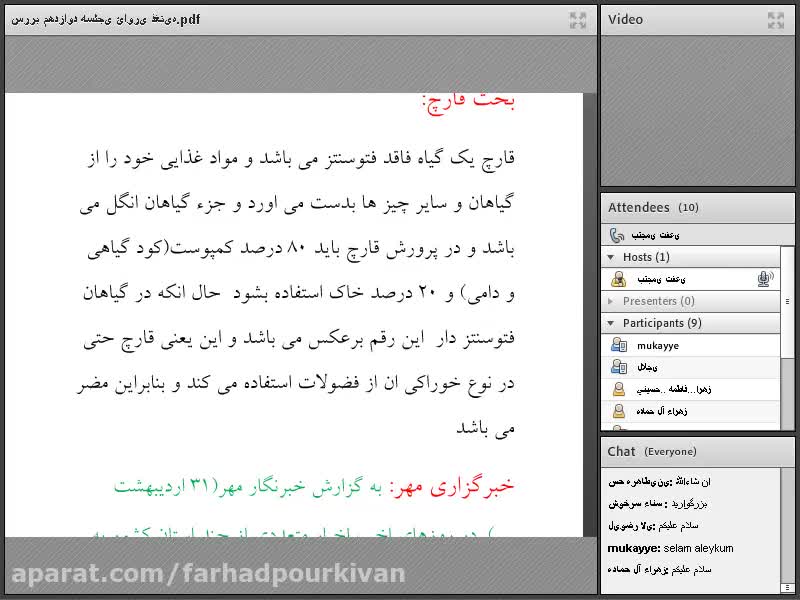
Task: Collapse the Hosts (1) group
Action: tap(611, 257)
